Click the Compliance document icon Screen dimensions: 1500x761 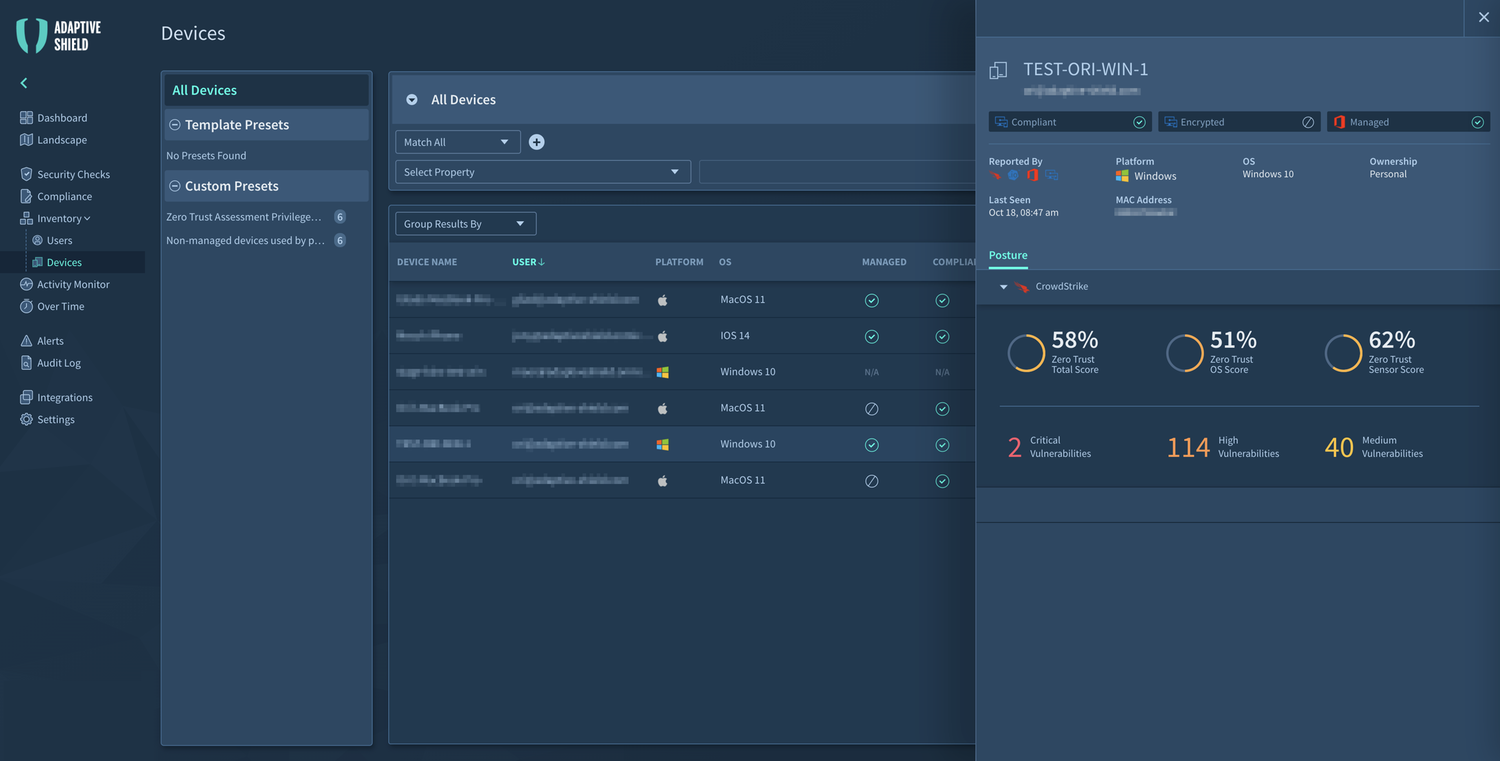click(x=26, y=196)
